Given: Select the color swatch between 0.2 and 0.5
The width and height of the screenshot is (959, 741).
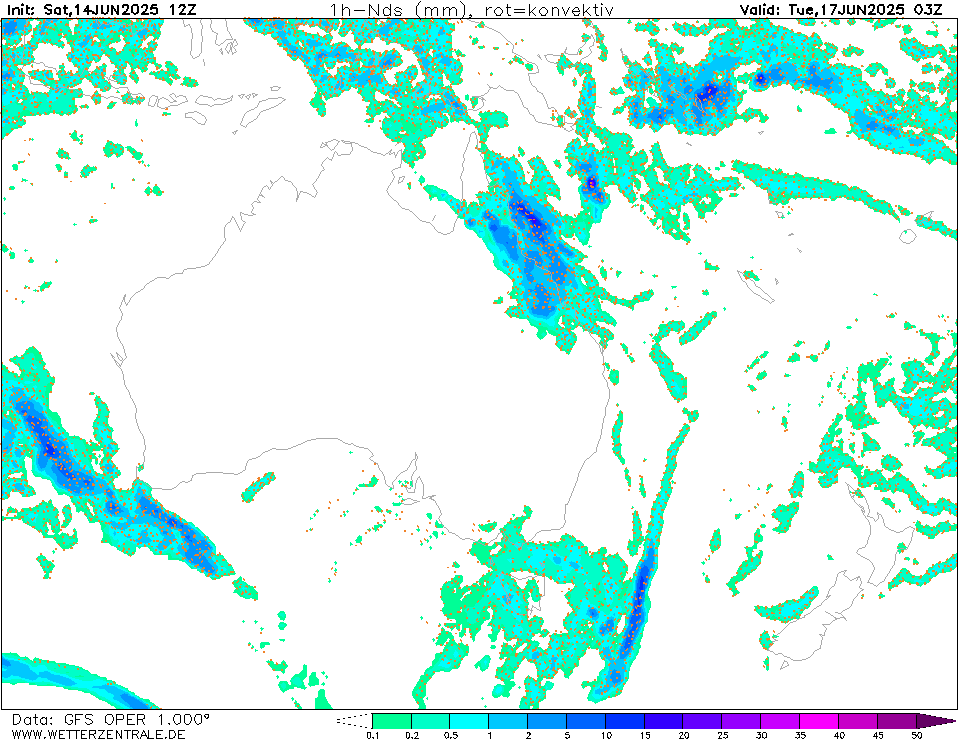Looking at the screenshot, I should (x=431, y=721).
